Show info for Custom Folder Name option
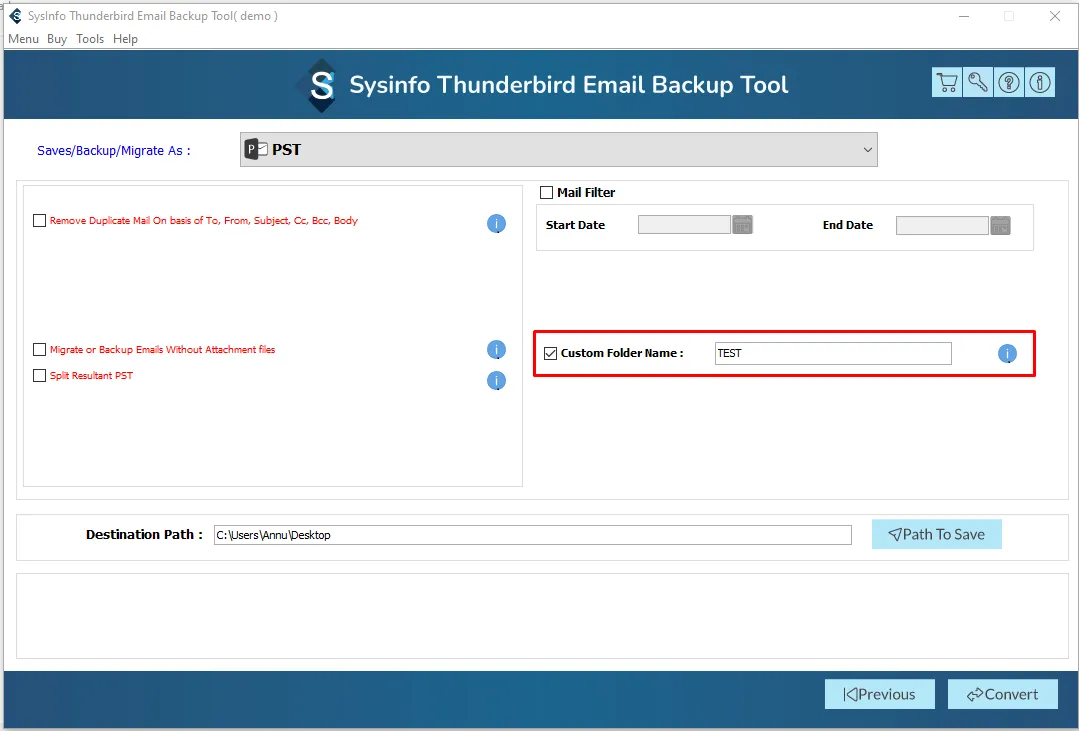This screenshot has width=1079, height=731. (1007, 354)
